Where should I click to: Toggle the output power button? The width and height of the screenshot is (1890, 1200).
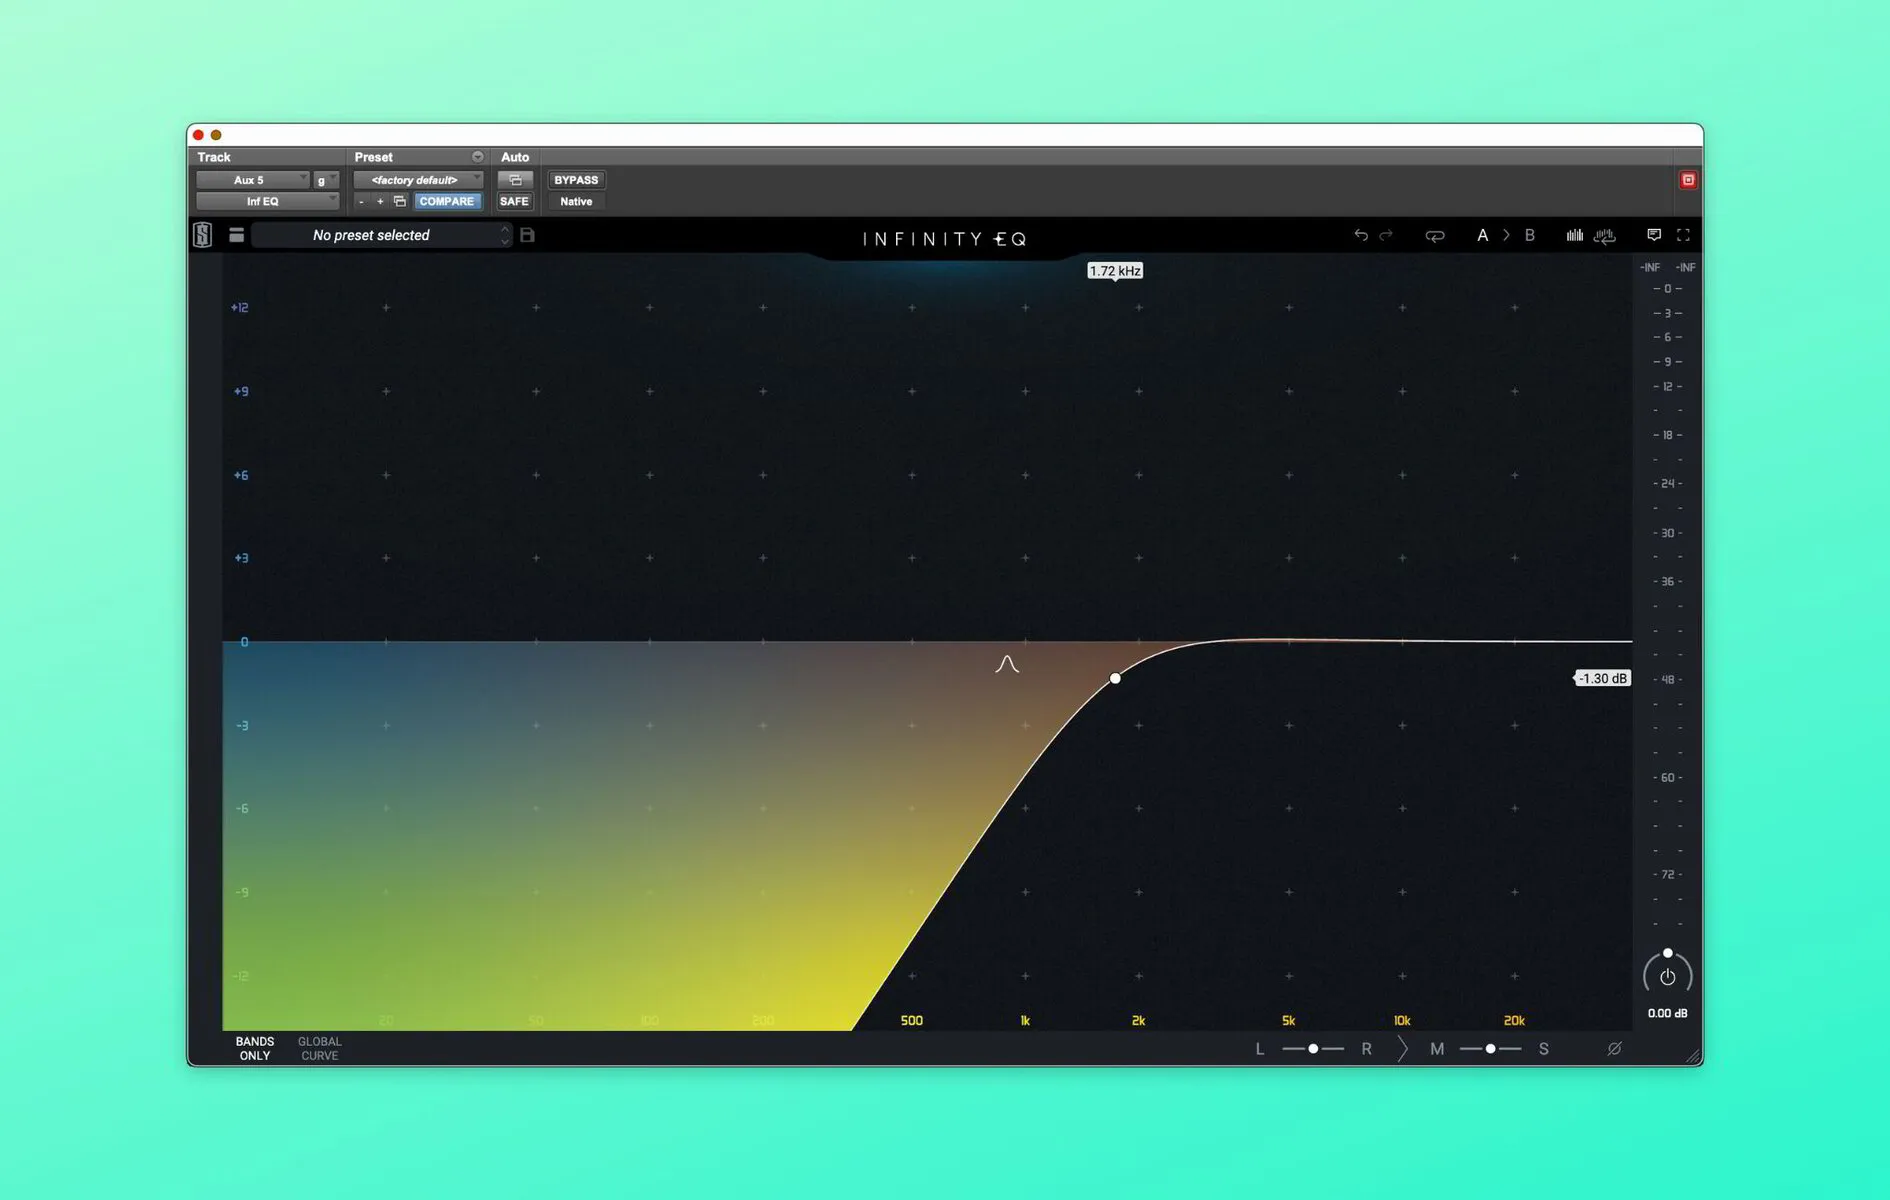tap(1667, 977)
